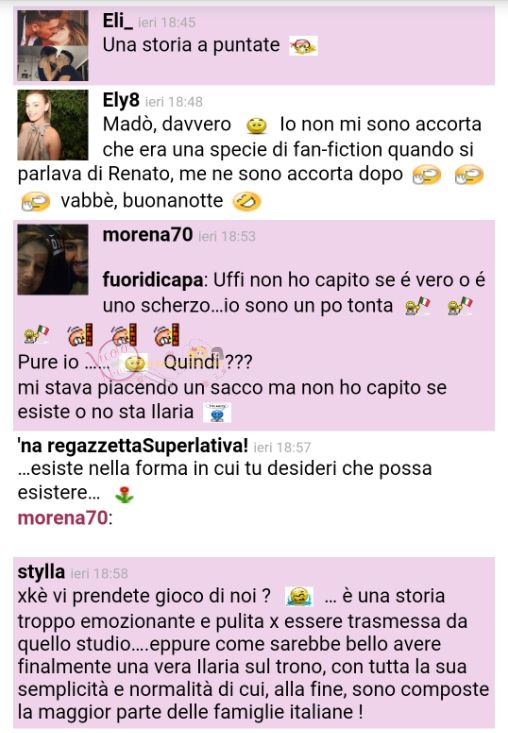Viewport: 508px width, 733px height.
Task: Open morena70 username in comment header
Action: pyautogui.click(x=148, y=235)
